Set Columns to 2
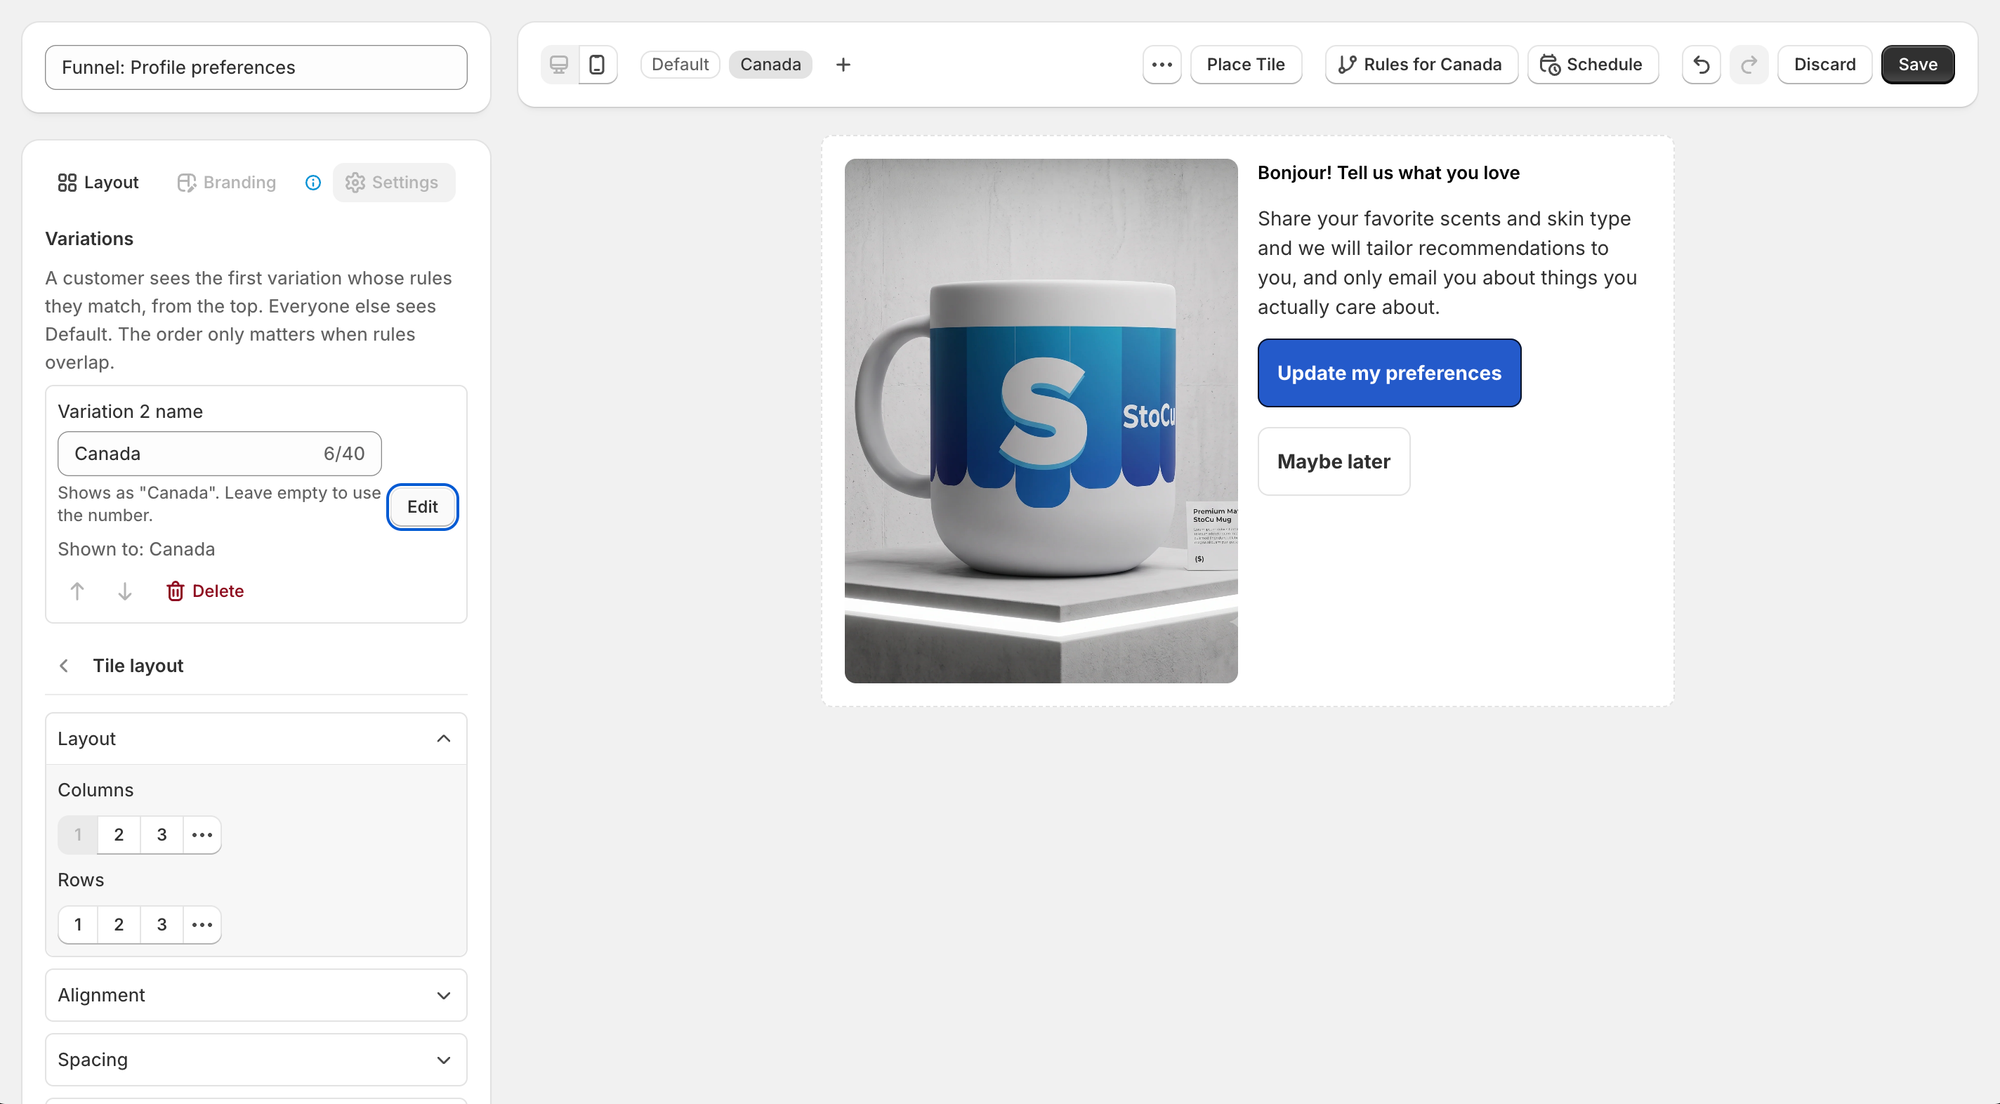2000x1104 pixels. point(119,835)
